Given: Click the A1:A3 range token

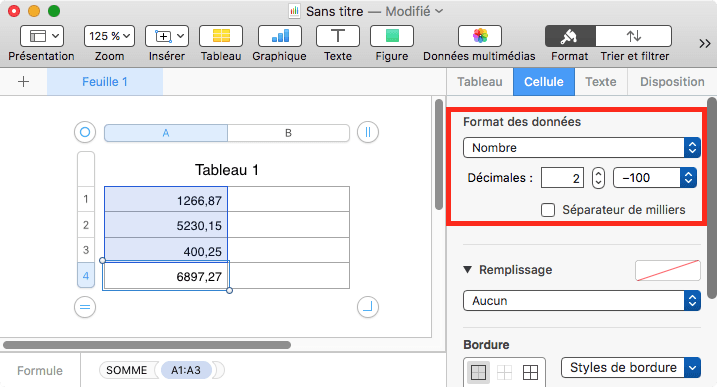Looking at the screenshot, I should [186, 370].
